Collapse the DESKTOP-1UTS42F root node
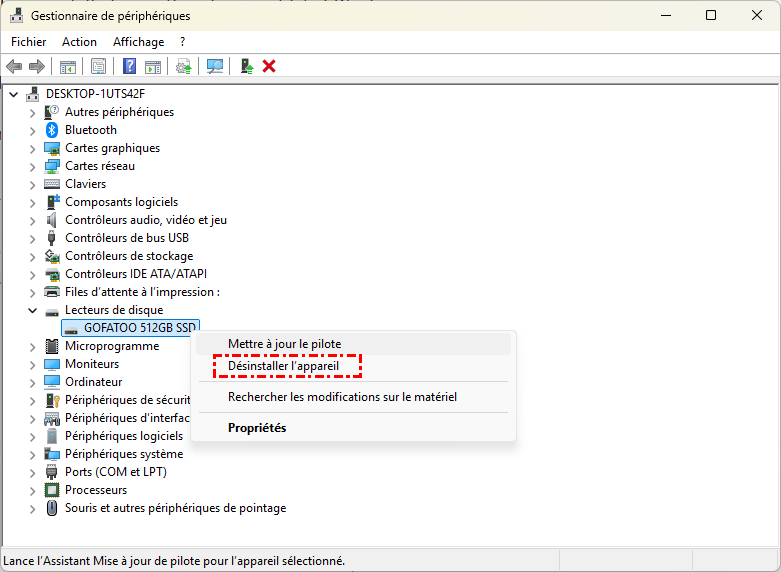 point(14,94)
